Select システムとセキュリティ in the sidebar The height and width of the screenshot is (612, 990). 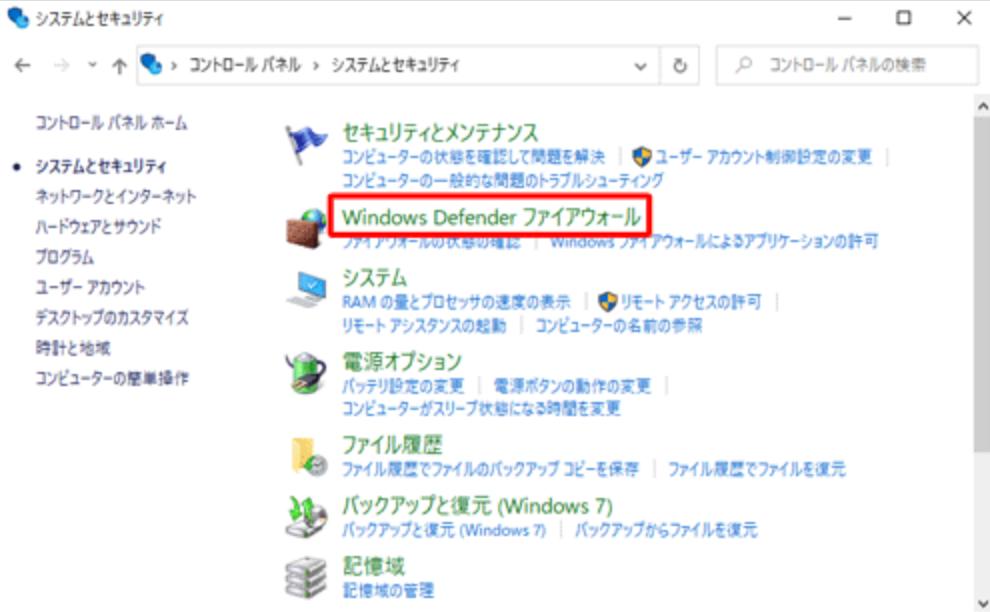click(100, 166)
